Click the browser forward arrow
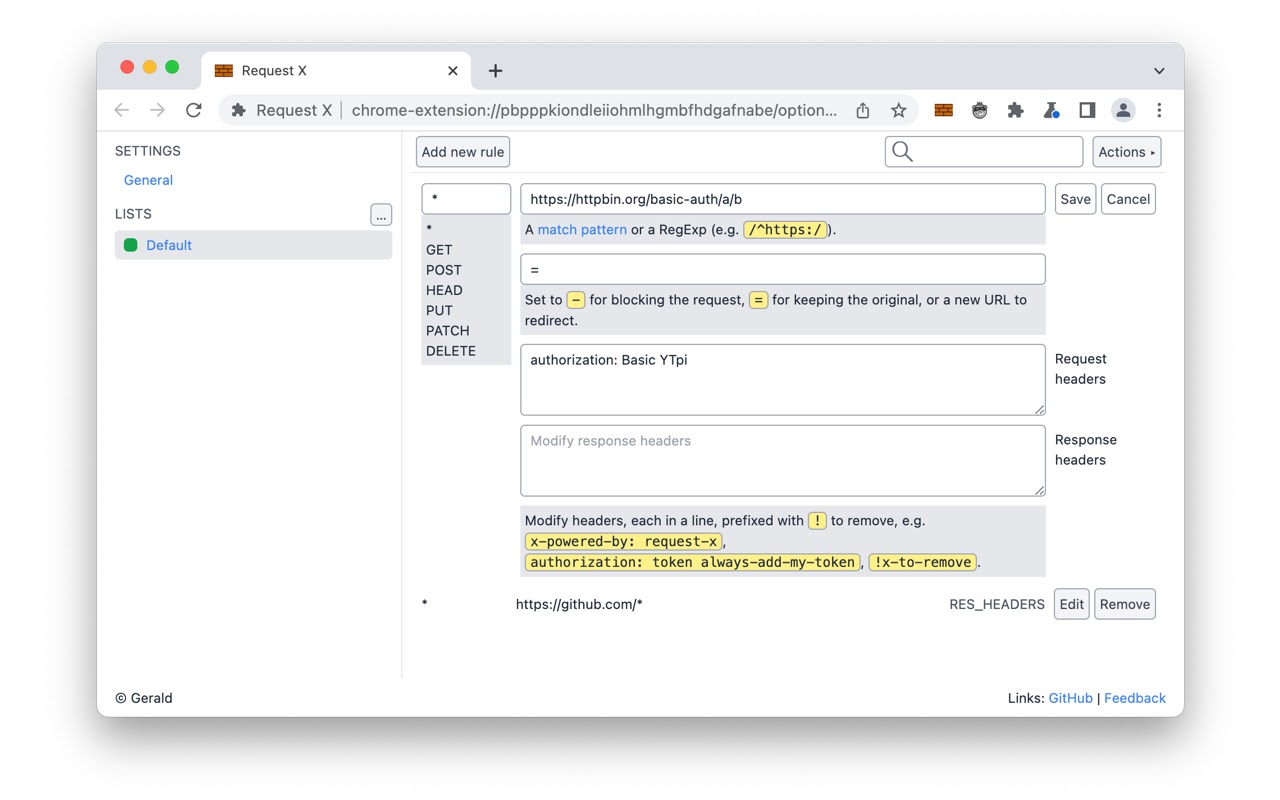The image size is (1280, 800). point(157,110)
